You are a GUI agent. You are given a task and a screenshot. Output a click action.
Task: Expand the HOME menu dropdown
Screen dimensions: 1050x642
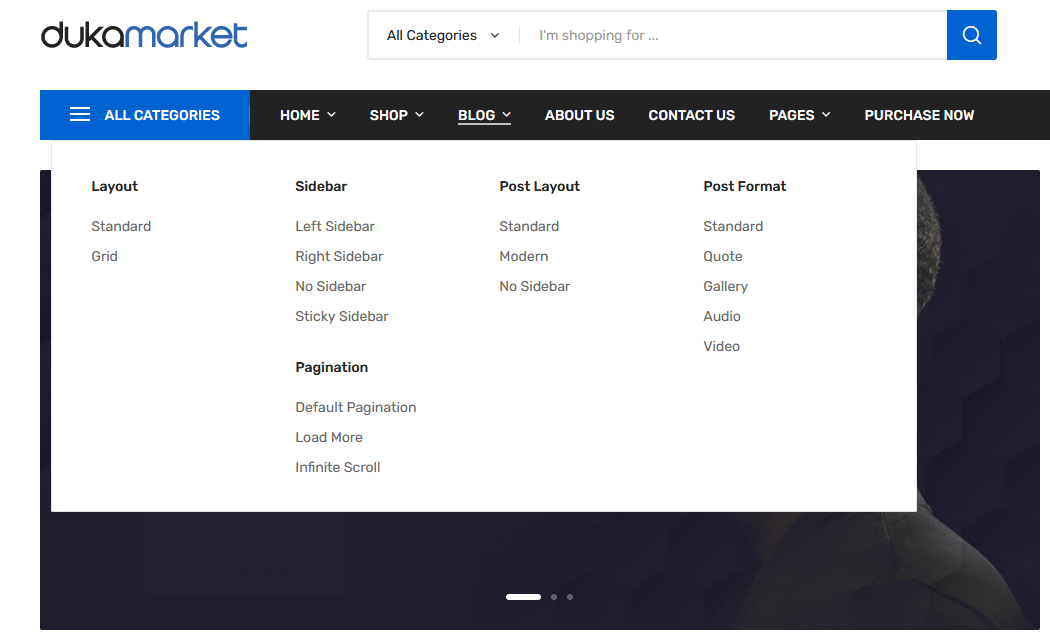pos(307,115)
